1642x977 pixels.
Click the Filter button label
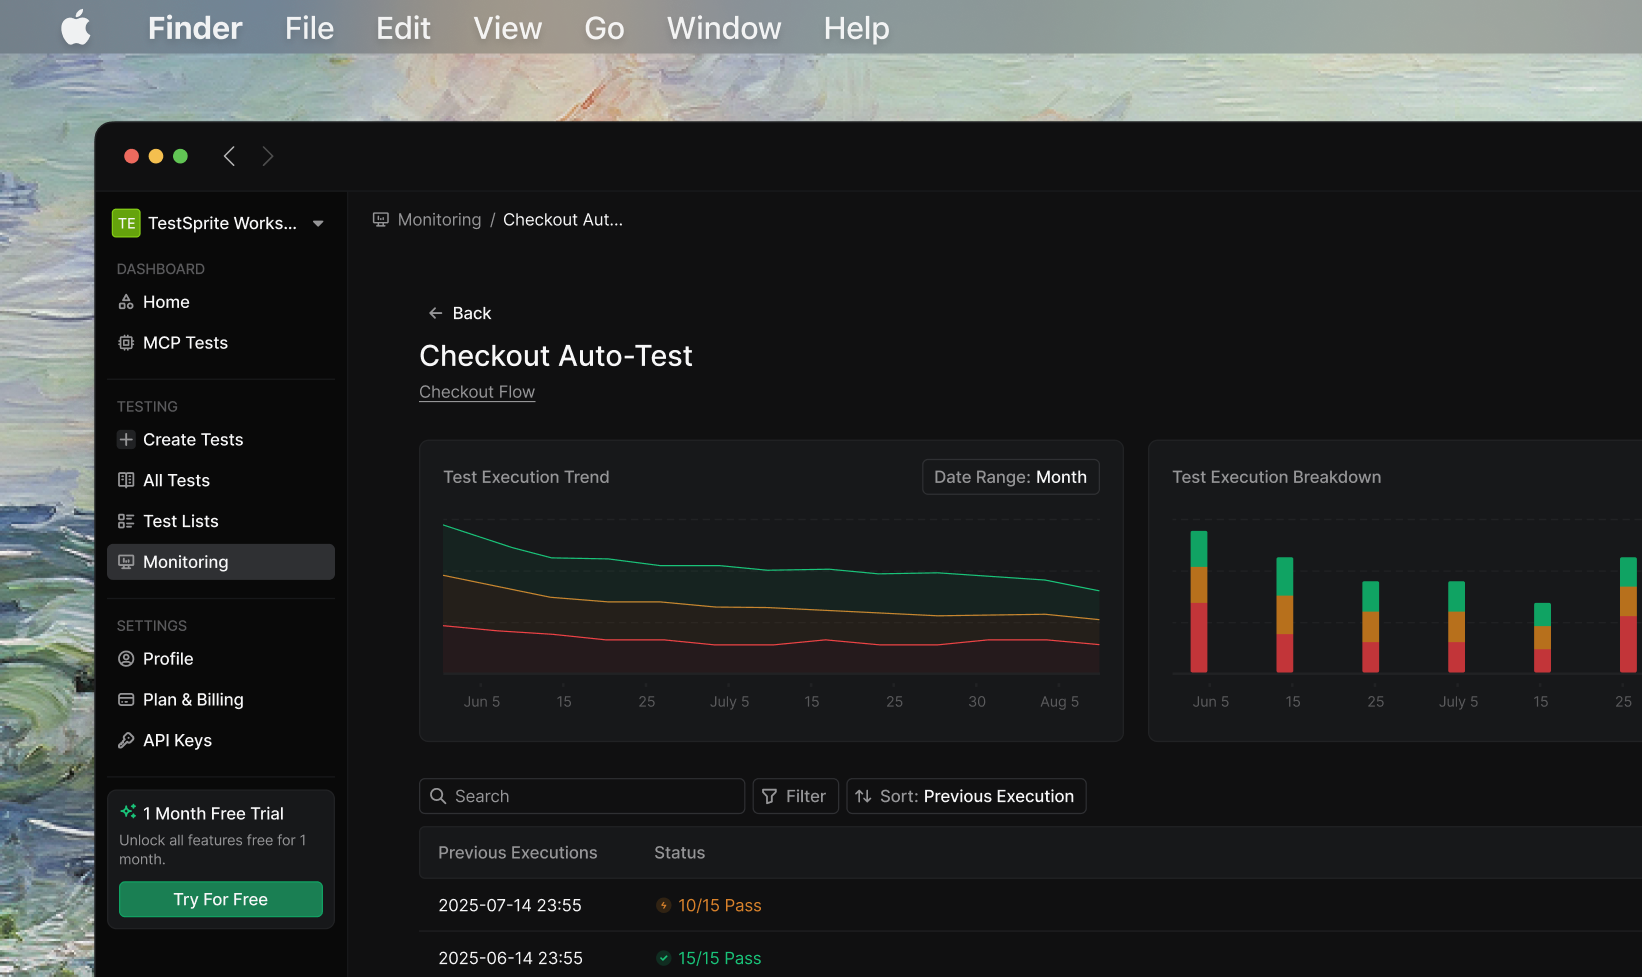pyautogui.click(x=806, y=796)
